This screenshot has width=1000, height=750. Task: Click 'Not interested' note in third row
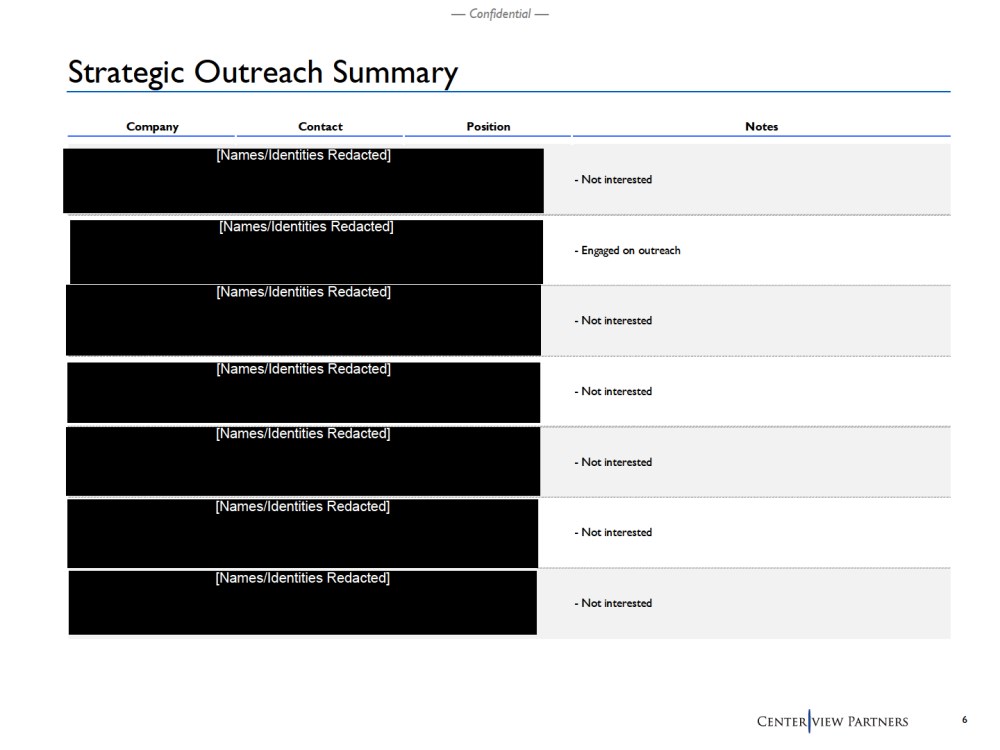pyautogui.click(x=615, y=321)
